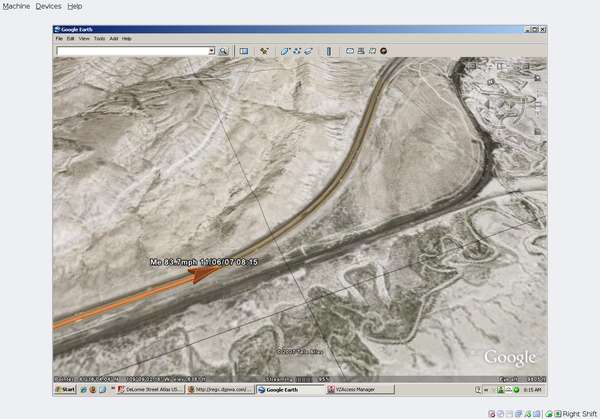Click the zoom slider handle

click(538, 104)
